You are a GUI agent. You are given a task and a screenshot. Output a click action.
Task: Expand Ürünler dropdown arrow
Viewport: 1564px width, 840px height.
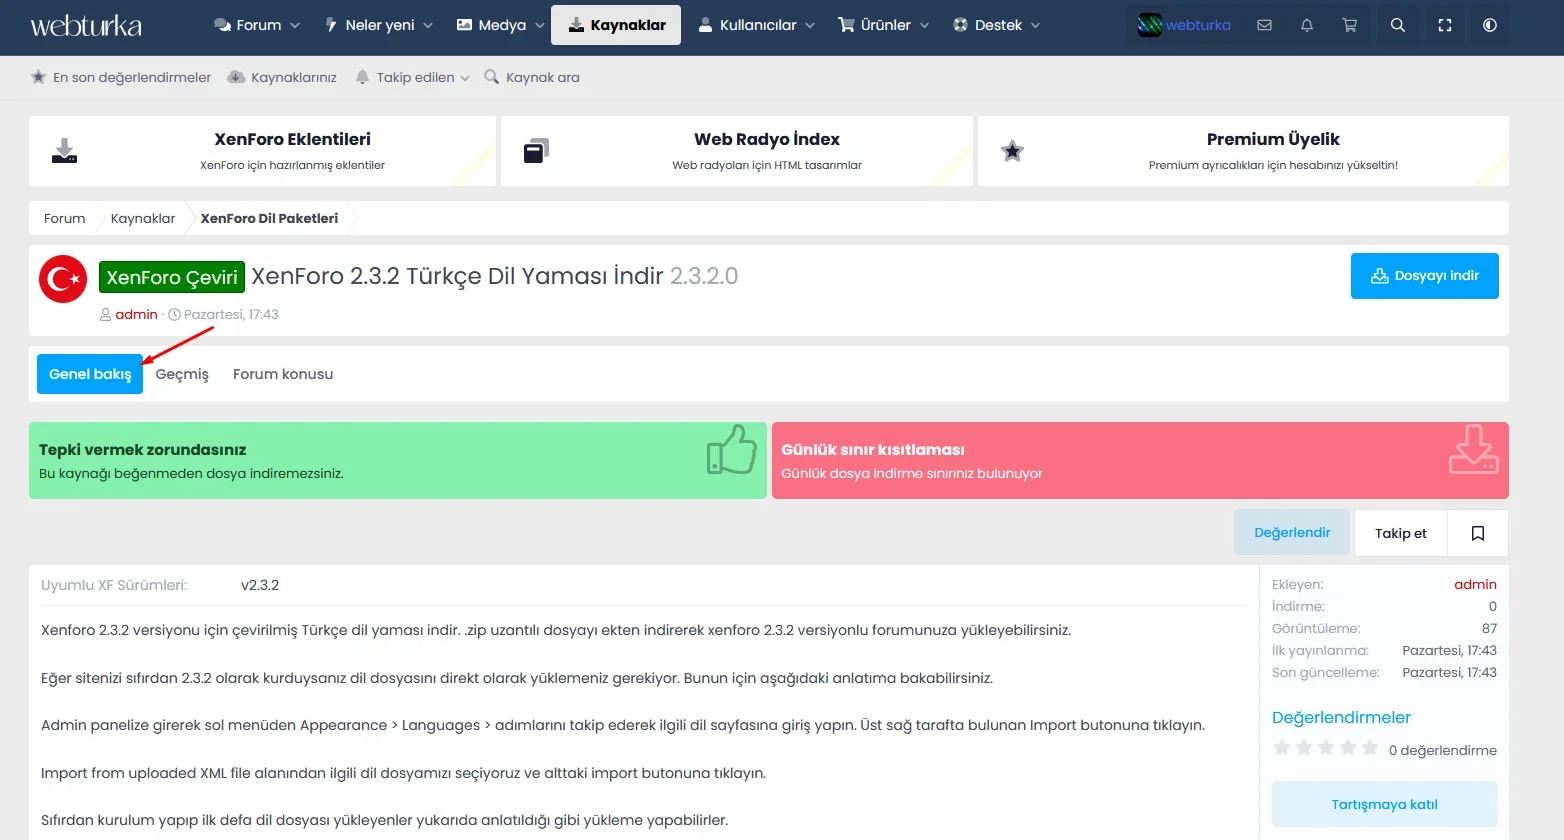(x=924, y=25)
